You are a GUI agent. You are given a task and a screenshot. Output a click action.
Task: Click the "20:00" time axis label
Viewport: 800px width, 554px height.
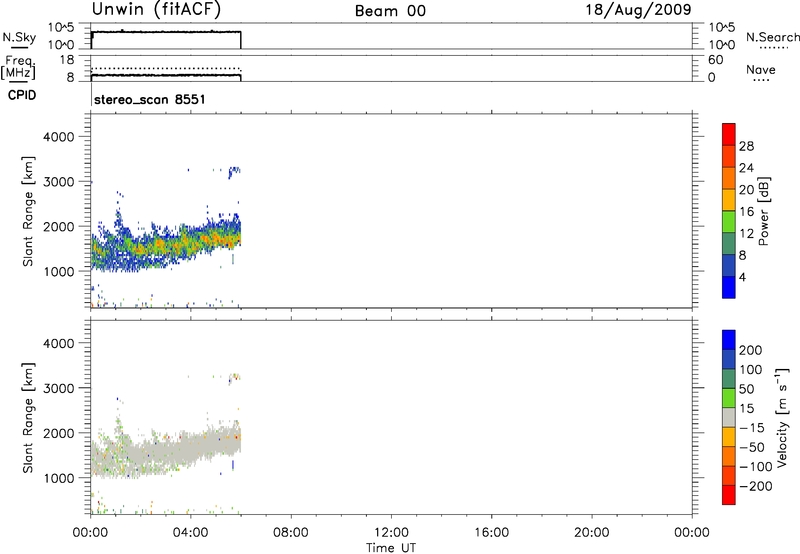[591, 533]
